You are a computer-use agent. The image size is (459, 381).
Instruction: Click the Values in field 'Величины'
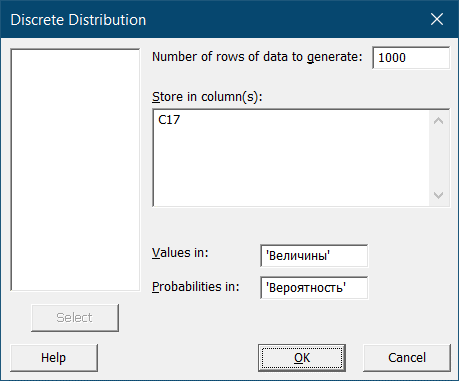click(314, 256)
